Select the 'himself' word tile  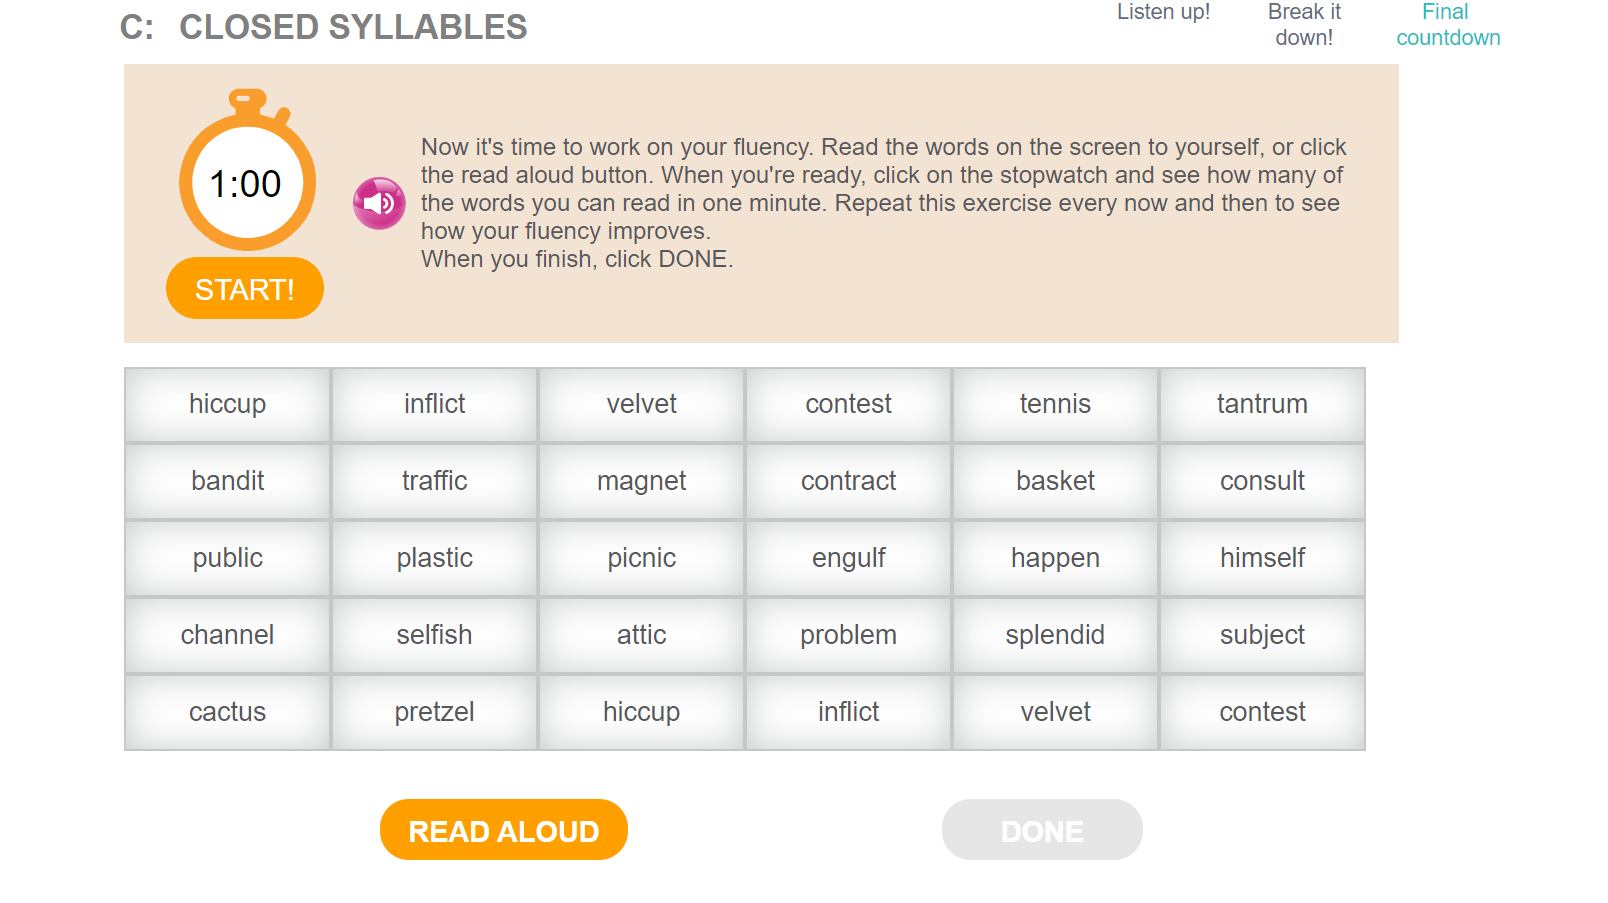point(1262,559)
